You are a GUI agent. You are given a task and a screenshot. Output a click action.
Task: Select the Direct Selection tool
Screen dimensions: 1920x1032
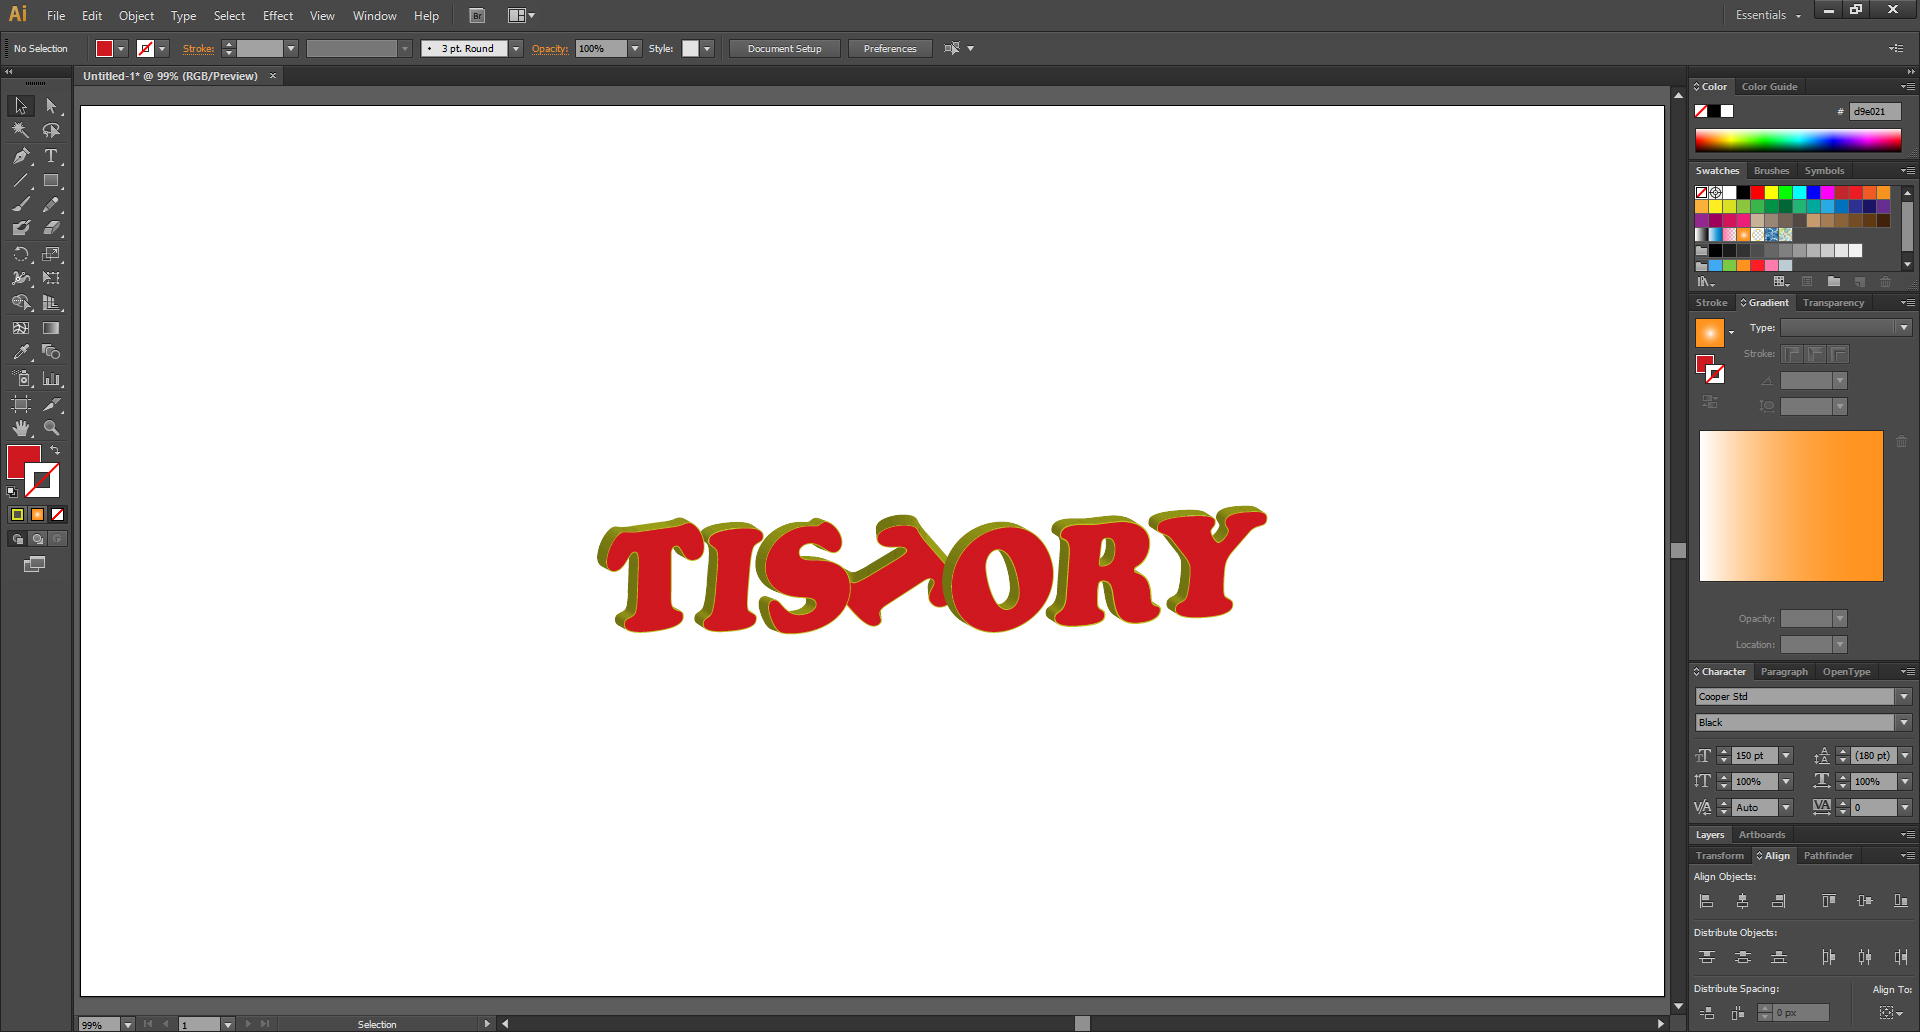tap(51, 106)
